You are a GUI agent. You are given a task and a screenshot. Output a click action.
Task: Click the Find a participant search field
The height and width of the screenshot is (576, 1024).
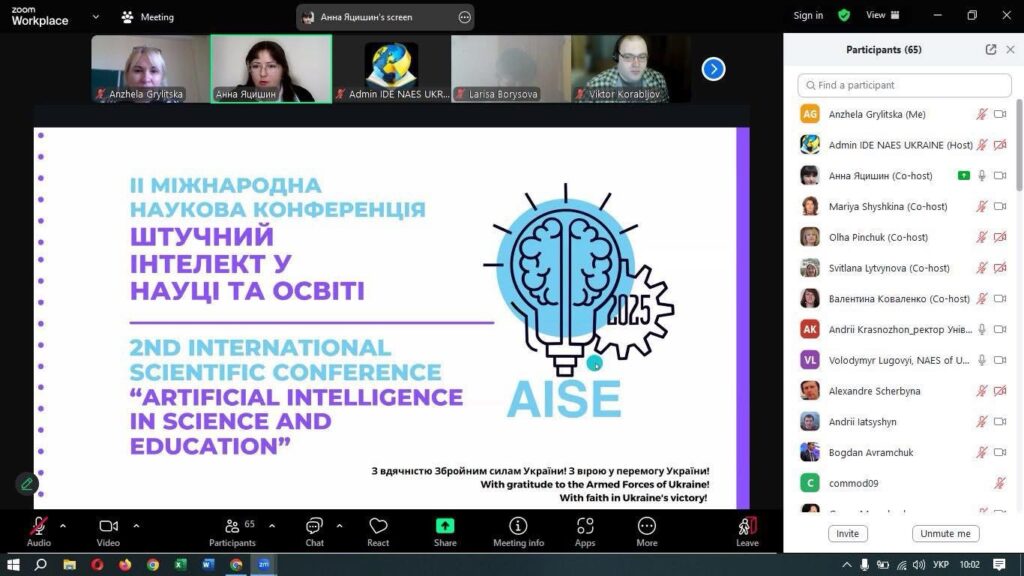click(904, 85)
